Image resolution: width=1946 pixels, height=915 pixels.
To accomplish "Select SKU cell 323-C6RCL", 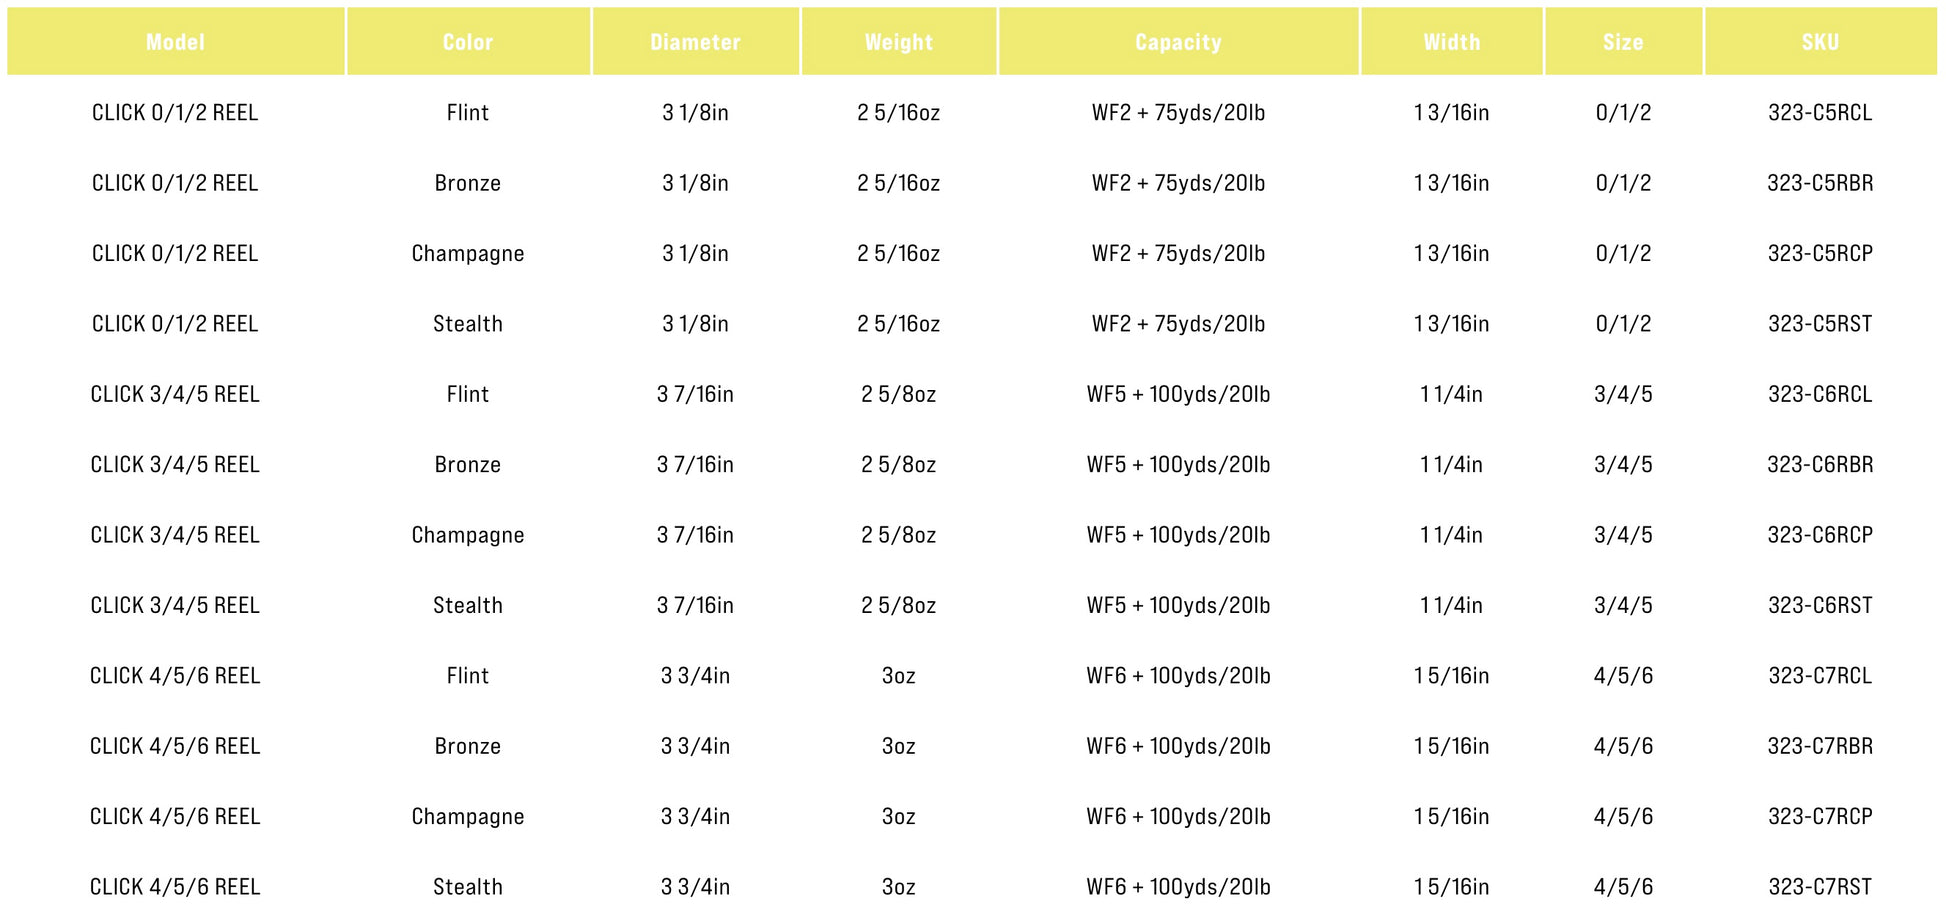I will [x=1820, y=394].
